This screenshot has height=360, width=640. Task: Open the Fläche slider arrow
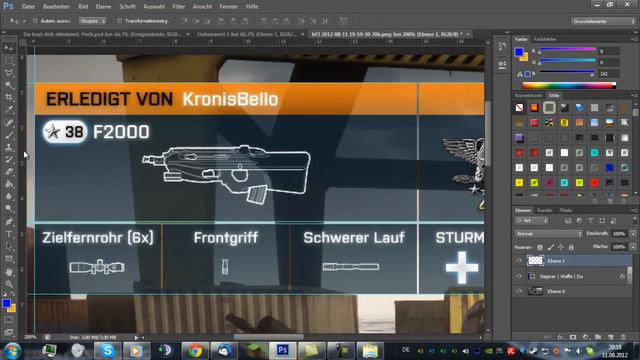[x=633, y=247]
